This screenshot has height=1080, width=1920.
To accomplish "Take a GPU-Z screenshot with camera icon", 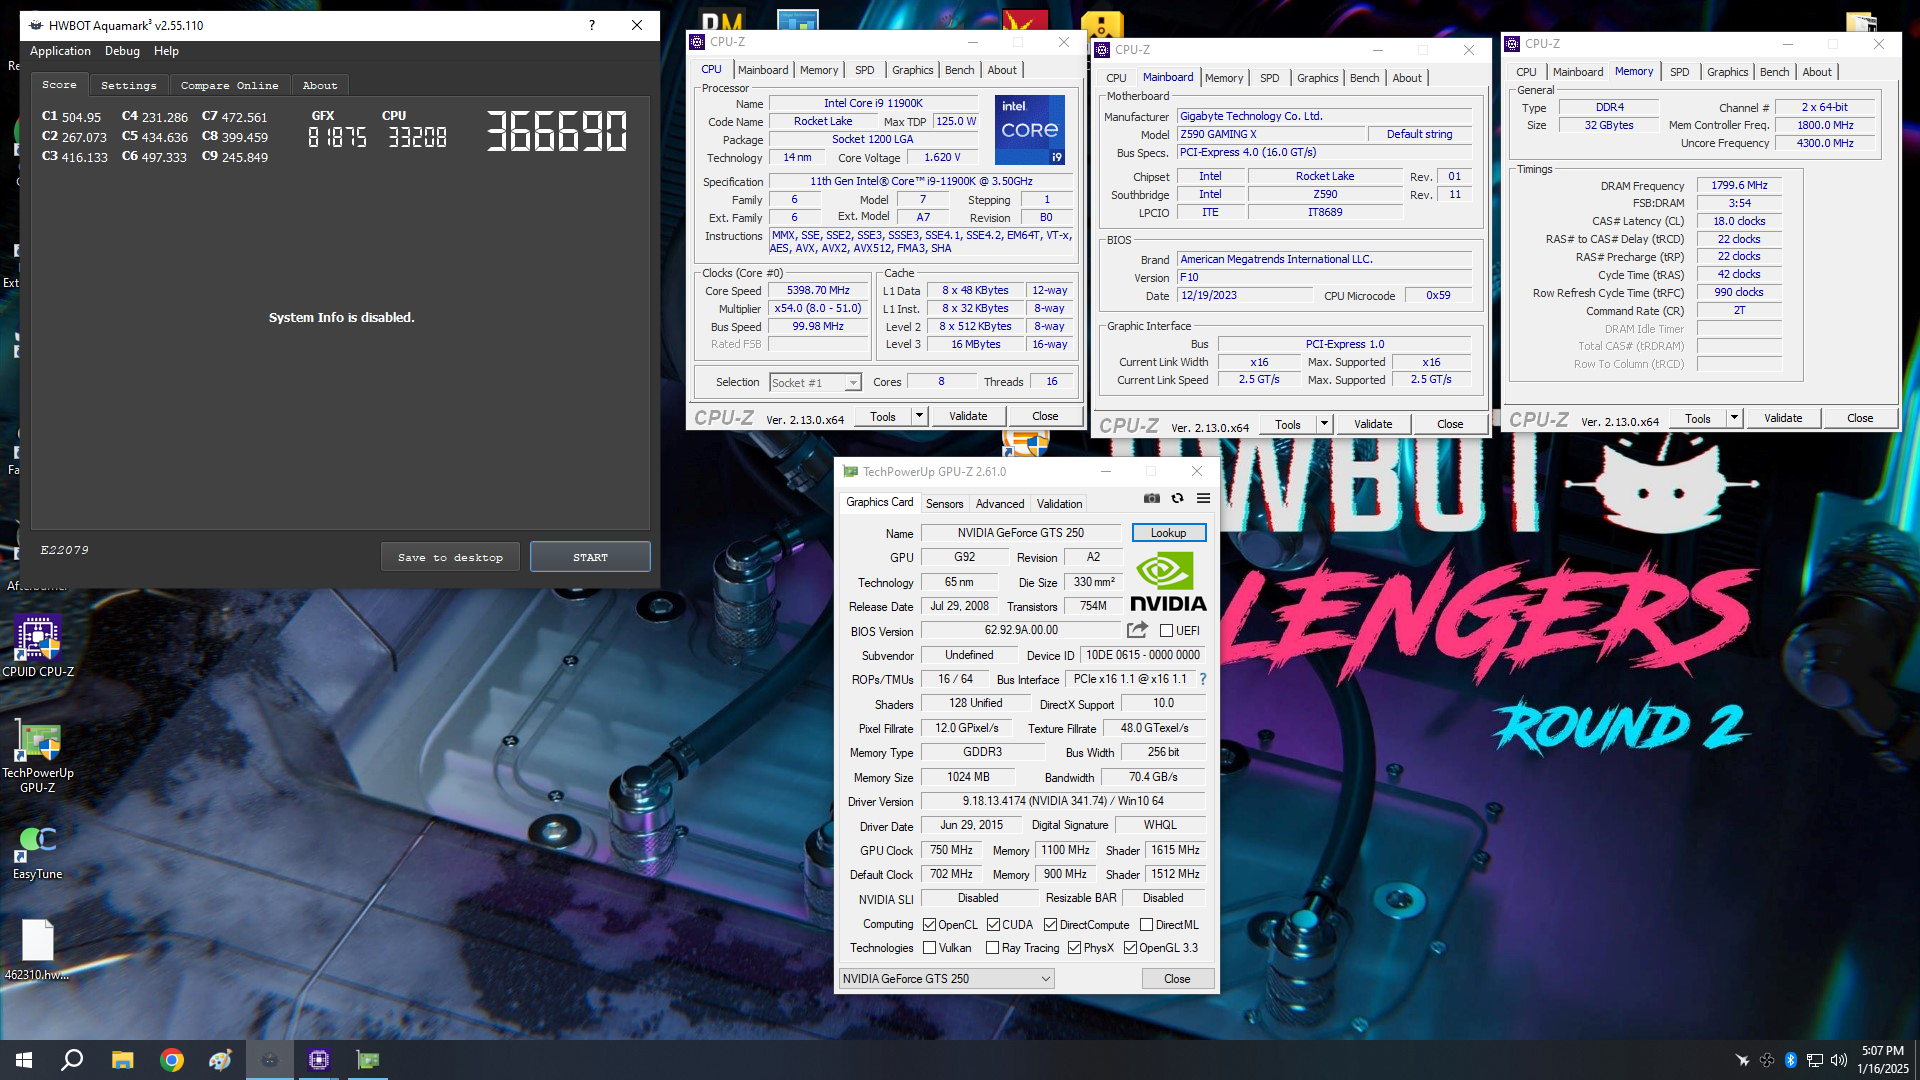I will 1152,498.
